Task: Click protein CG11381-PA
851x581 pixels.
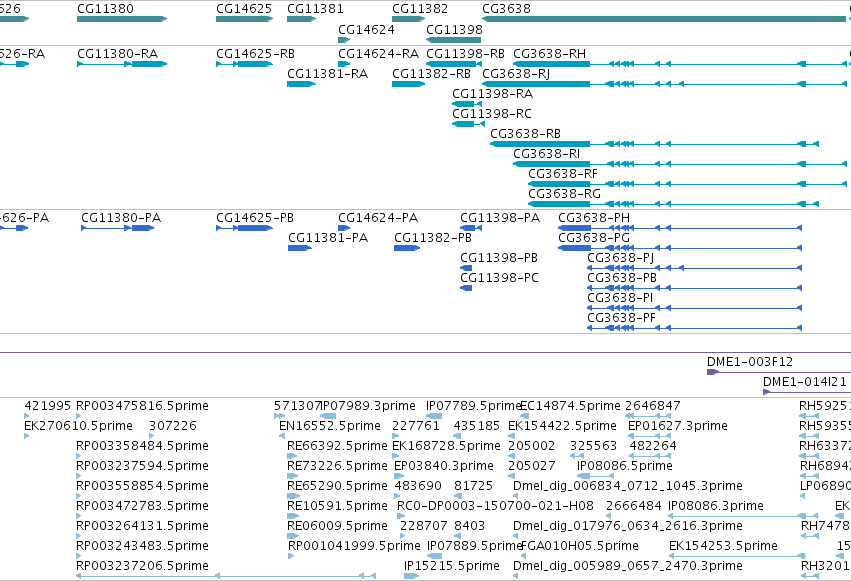Action: (x=300, y=248)
